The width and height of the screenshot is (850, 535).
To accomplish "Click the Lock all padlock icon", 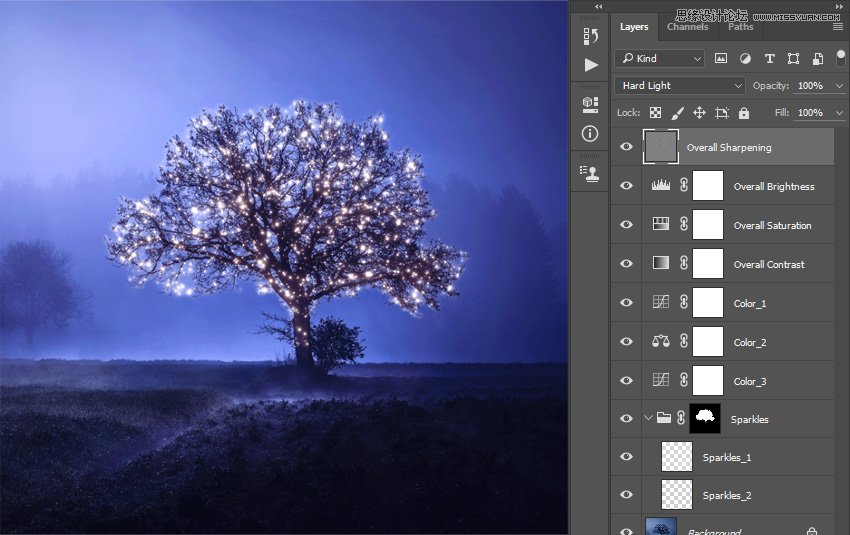I will (x=744, y=113).
